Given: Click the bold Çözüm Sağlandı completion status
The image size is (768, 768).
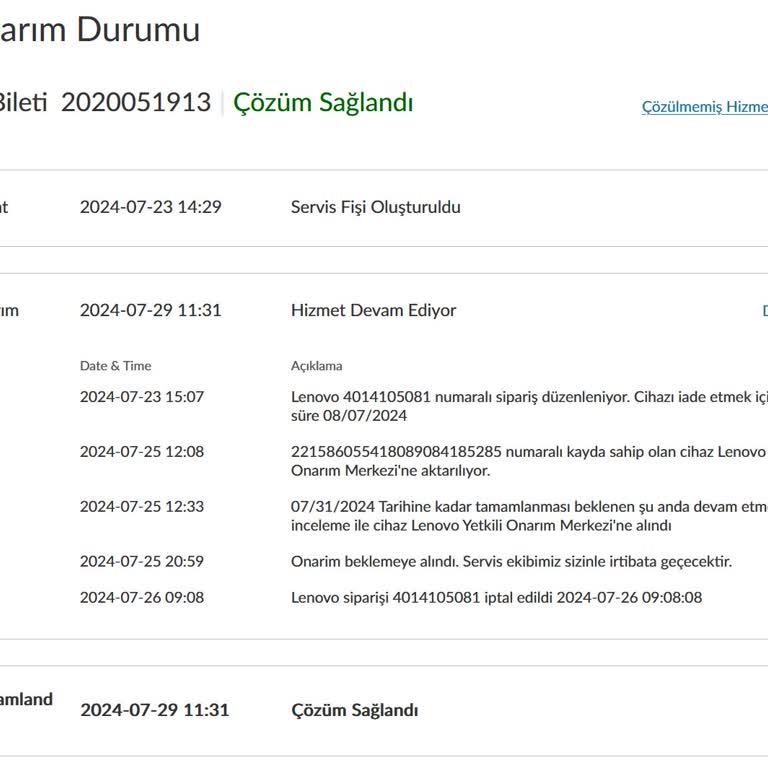Looking at the screenshot, I should (355, 710).
